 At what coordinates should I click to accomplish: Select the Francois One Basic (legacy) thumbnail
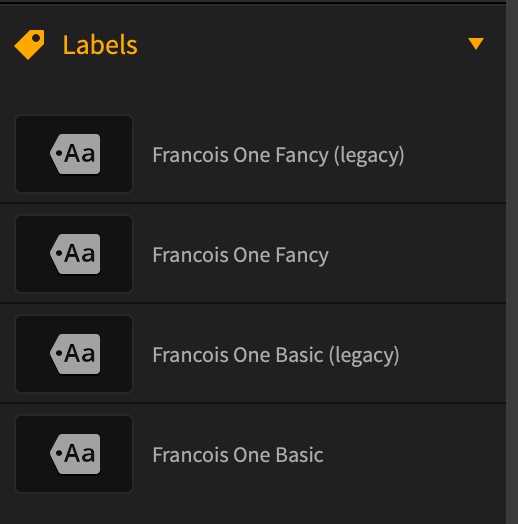coord(74,354)
